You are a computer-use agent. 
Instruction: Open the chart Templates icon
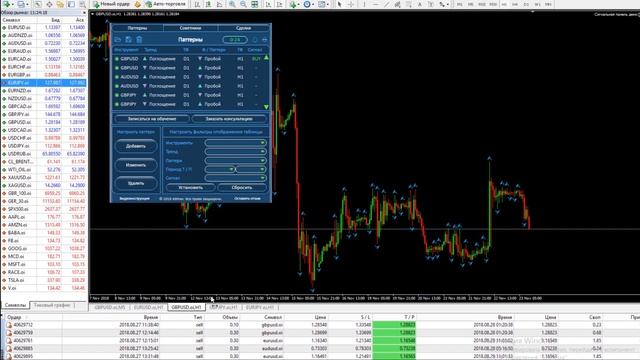(x=322, y=4)
